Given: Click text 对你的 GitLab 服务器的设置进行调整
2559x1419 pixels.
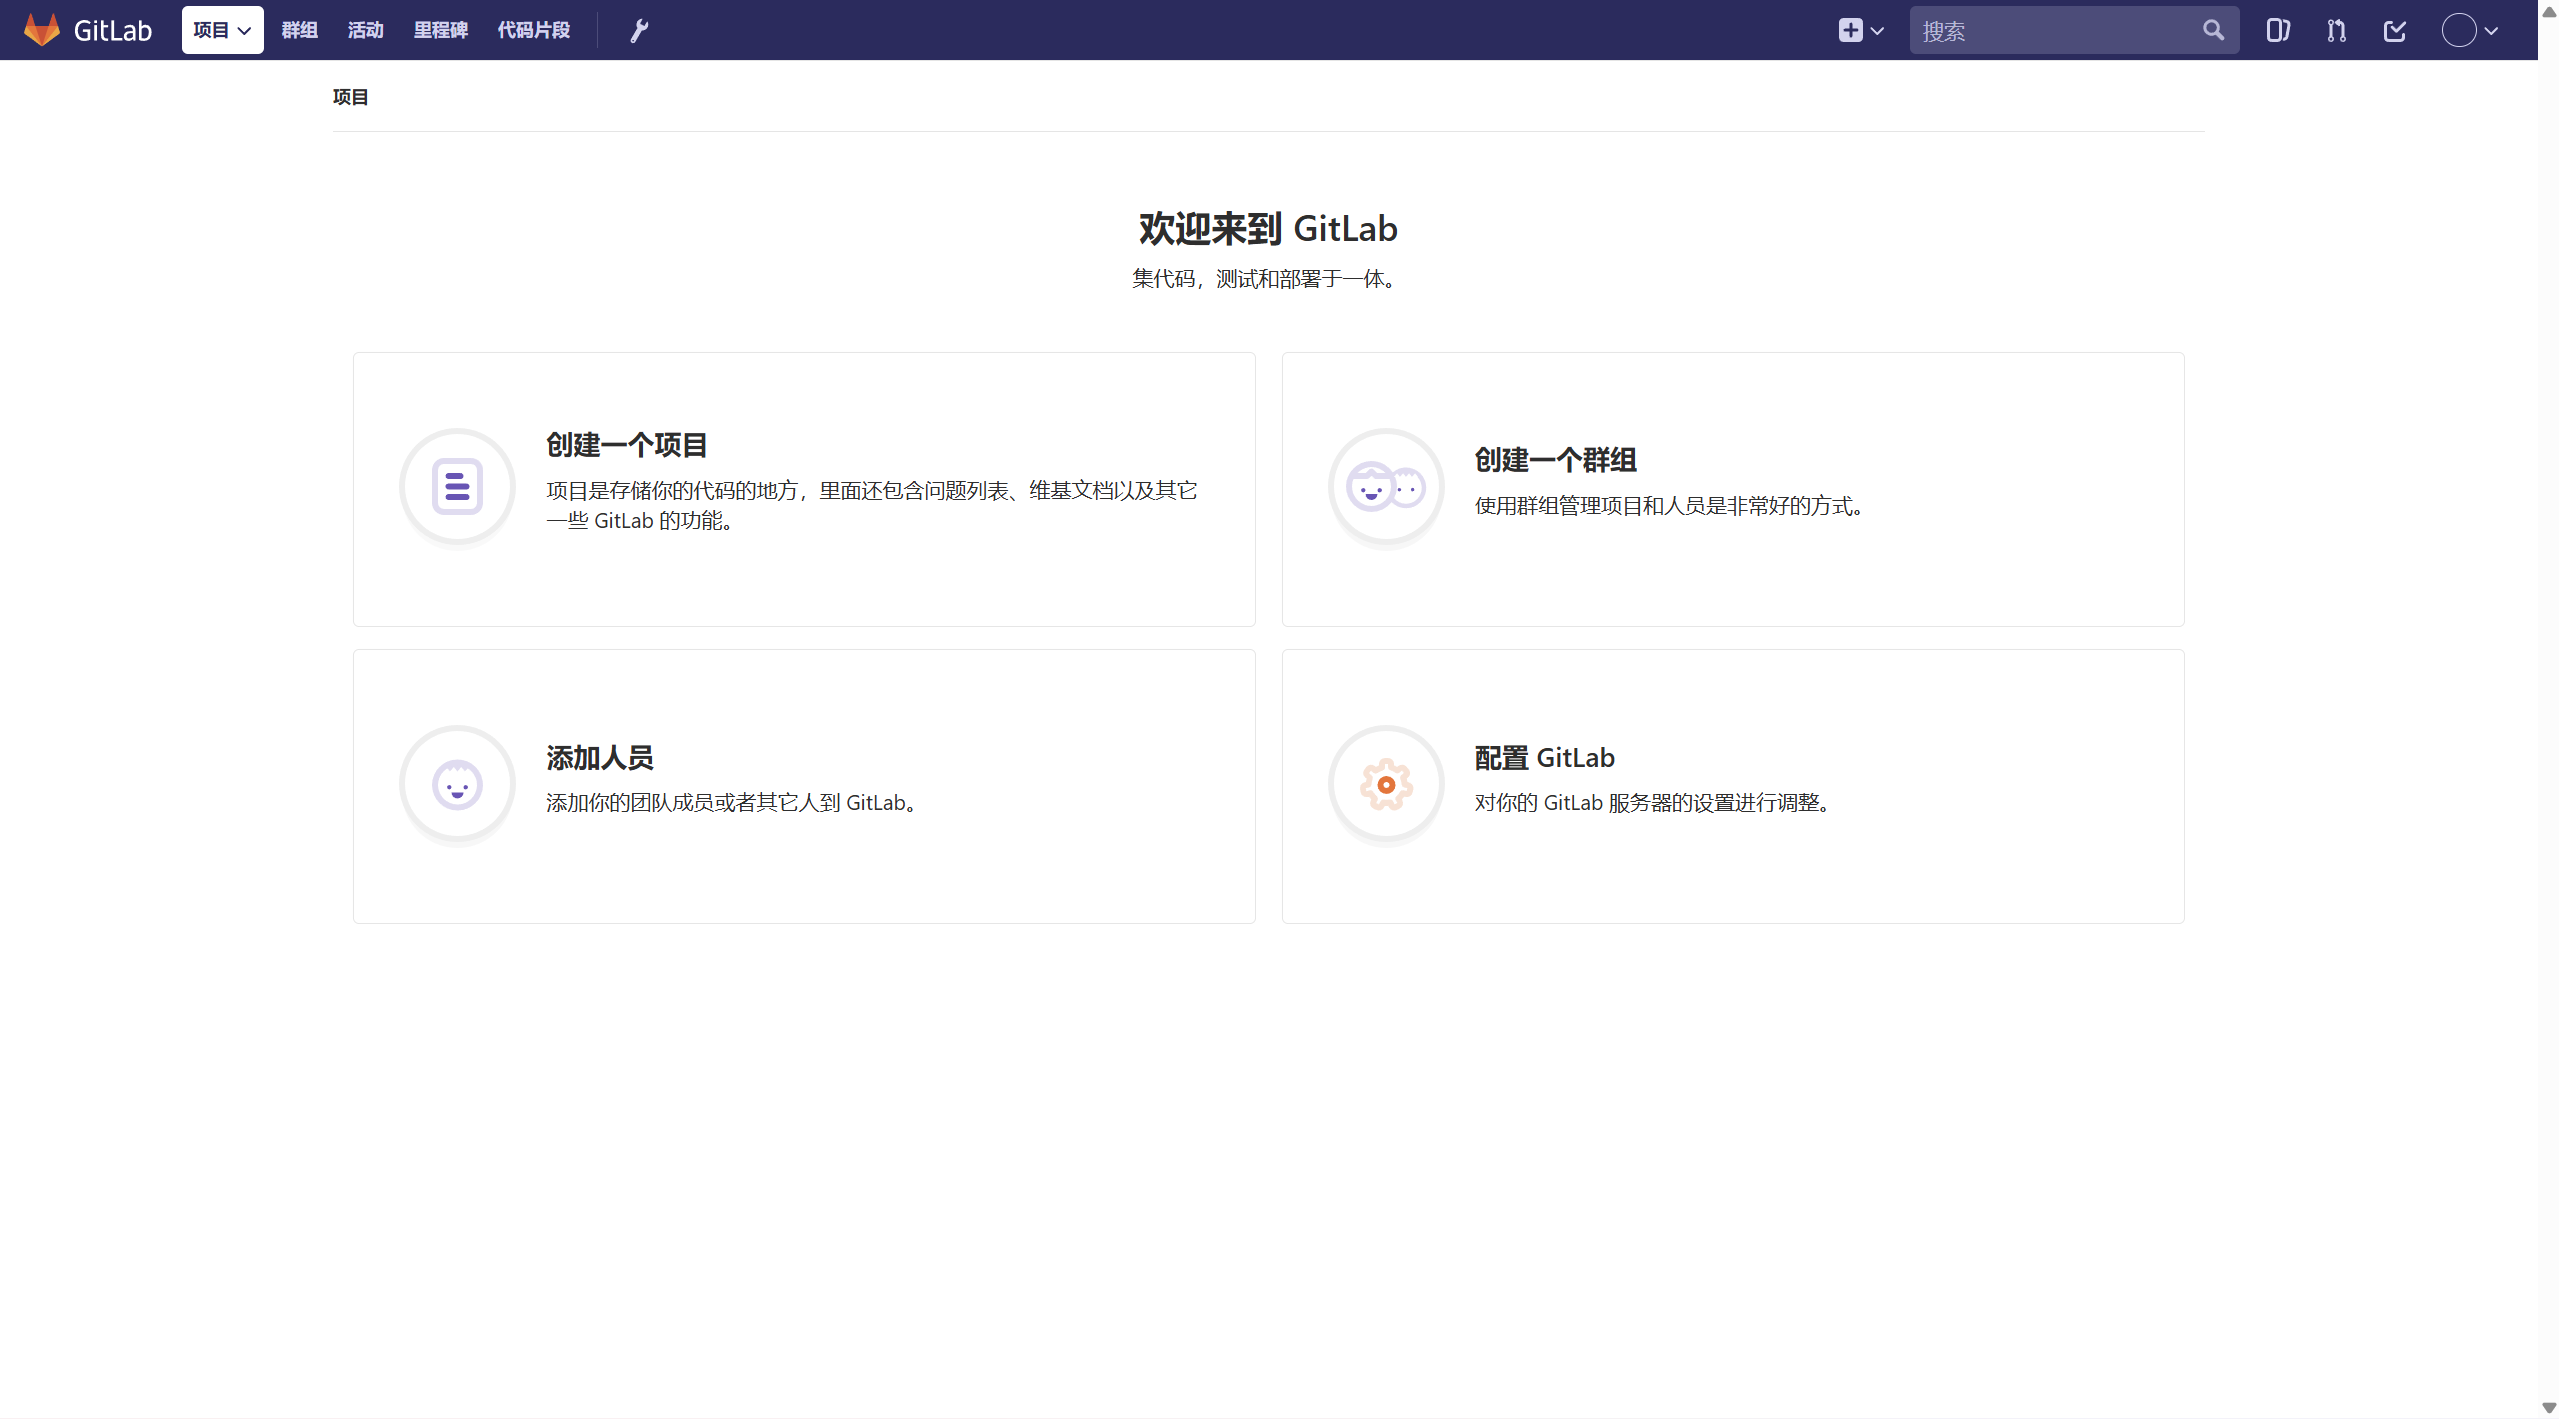Looking at the screenshot, I should (1654, 803).
